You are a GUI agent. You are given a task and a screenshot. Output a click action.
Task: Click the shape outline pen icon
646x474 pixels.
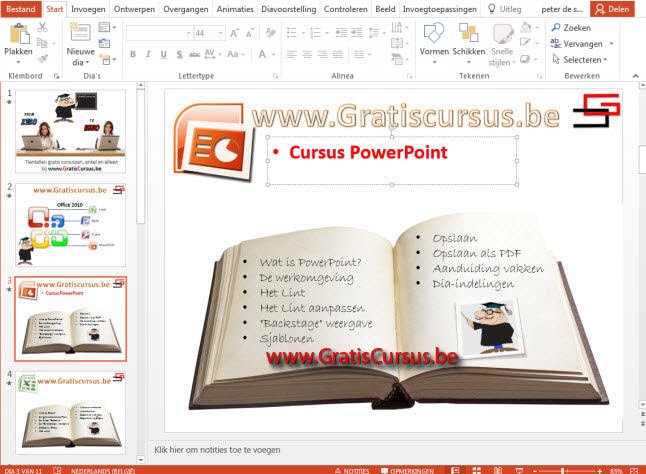coord(525,43)
